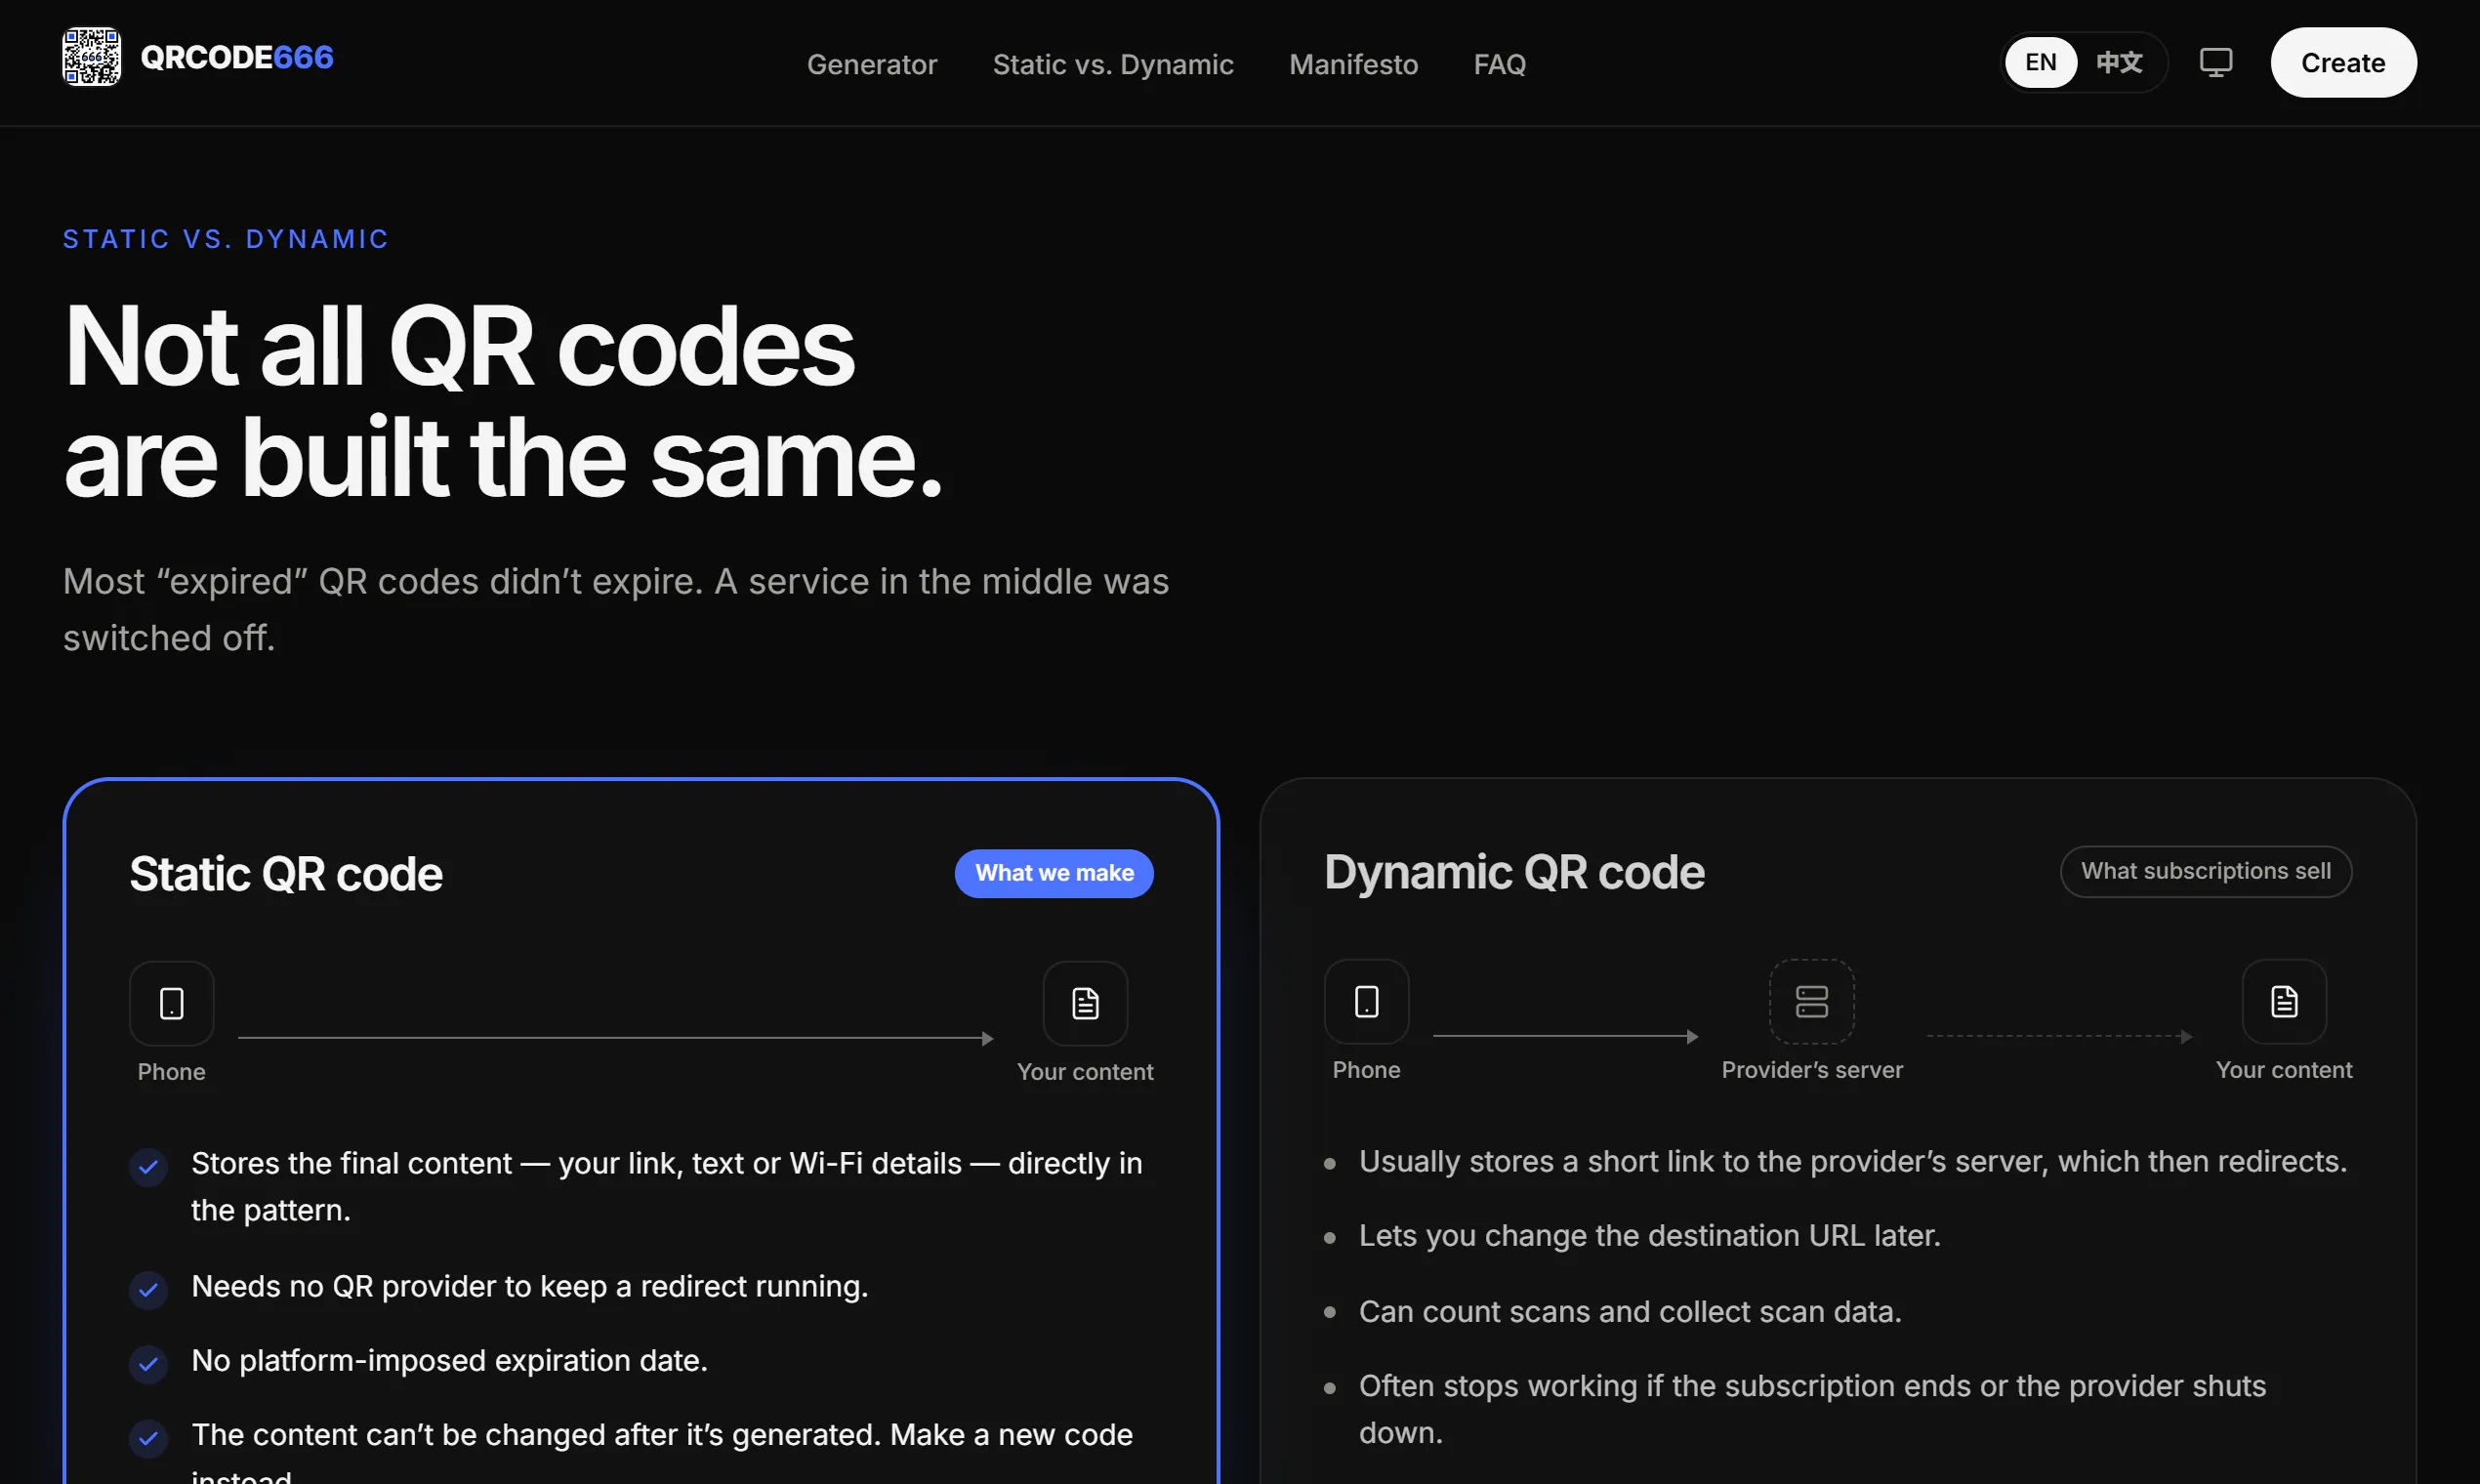The width and height of the screenshot is (2480, 1484).
Task: Click the 'What we make' badge
Action: coord(1054,873)
